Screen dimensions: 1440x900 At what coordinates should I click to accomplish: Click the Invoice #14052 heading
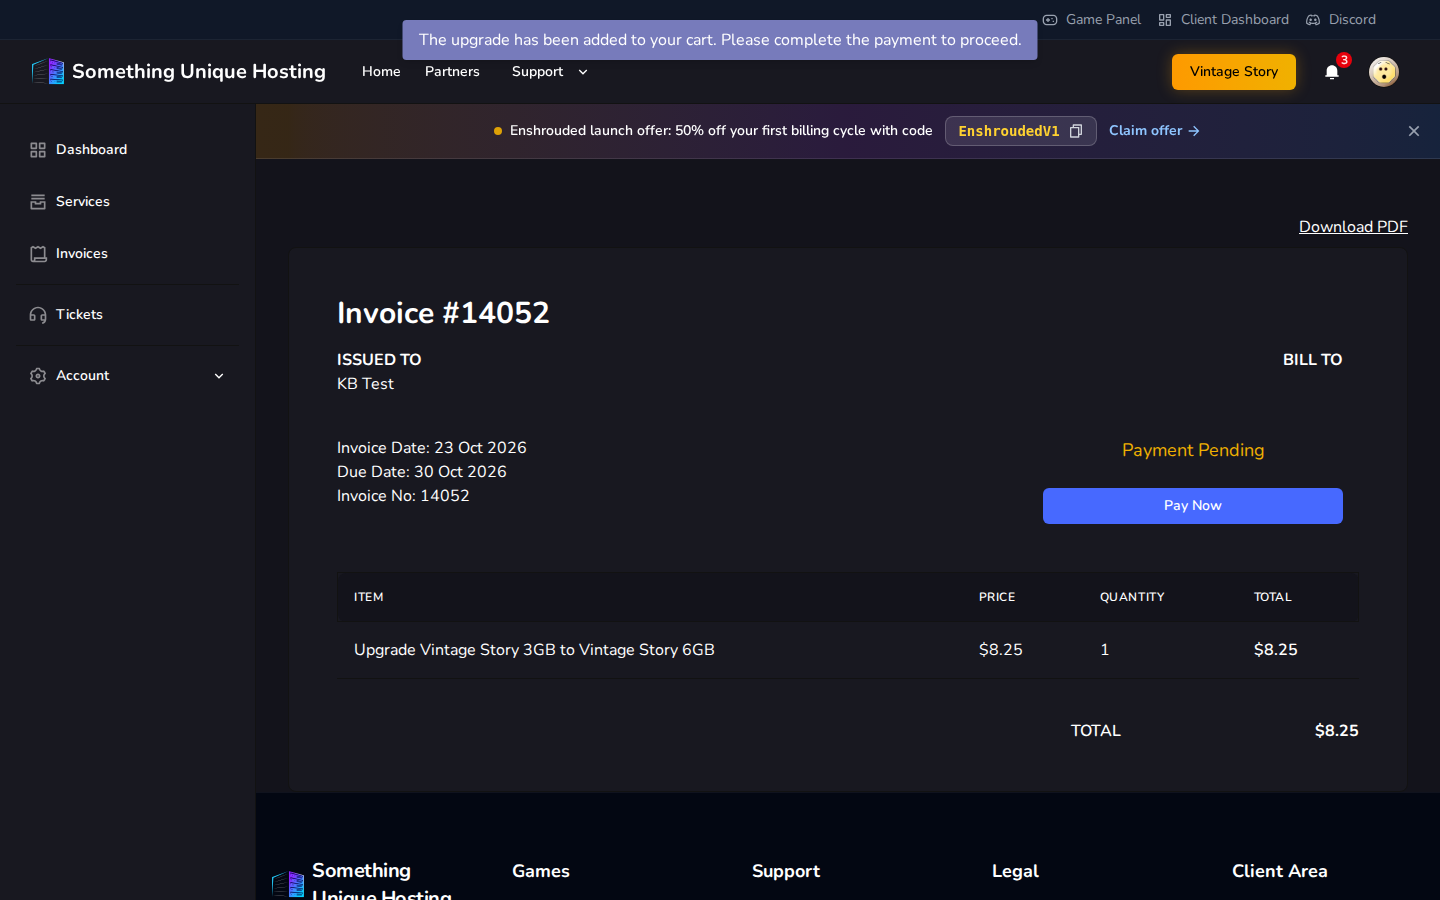point(443,313)
